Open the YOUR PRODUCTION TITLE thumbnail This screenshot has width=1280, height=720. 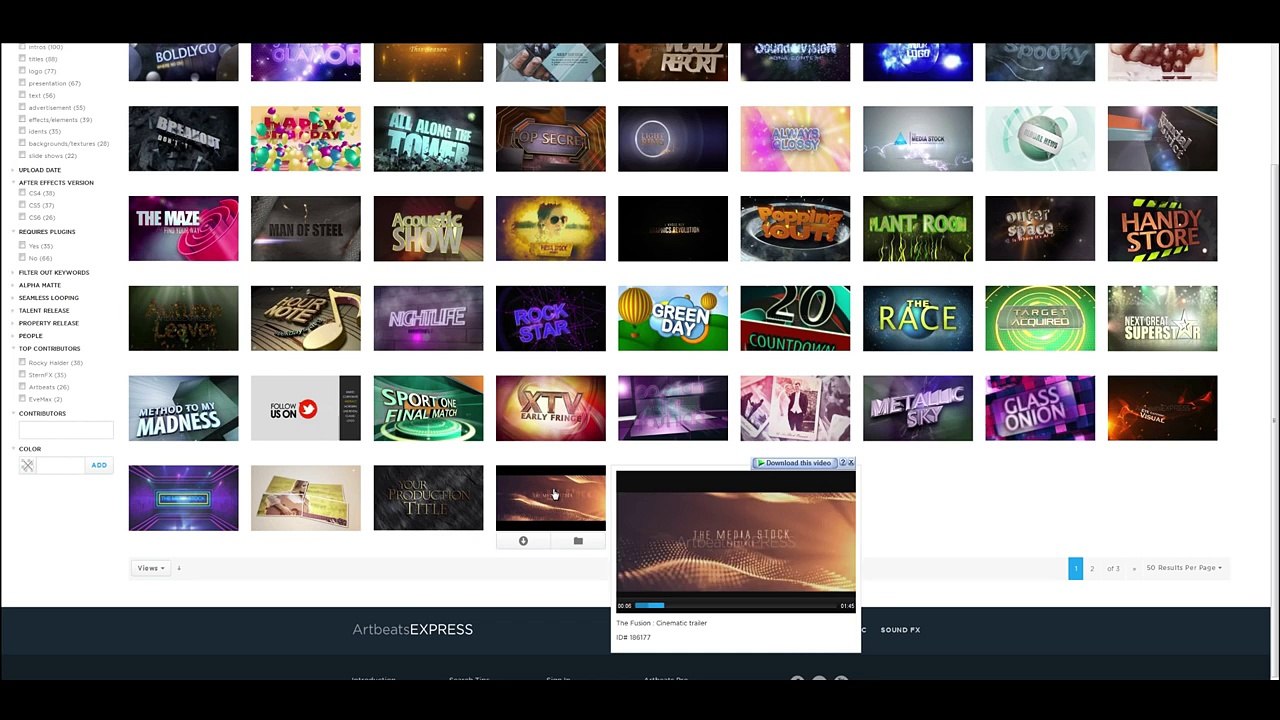coord(428,498)
